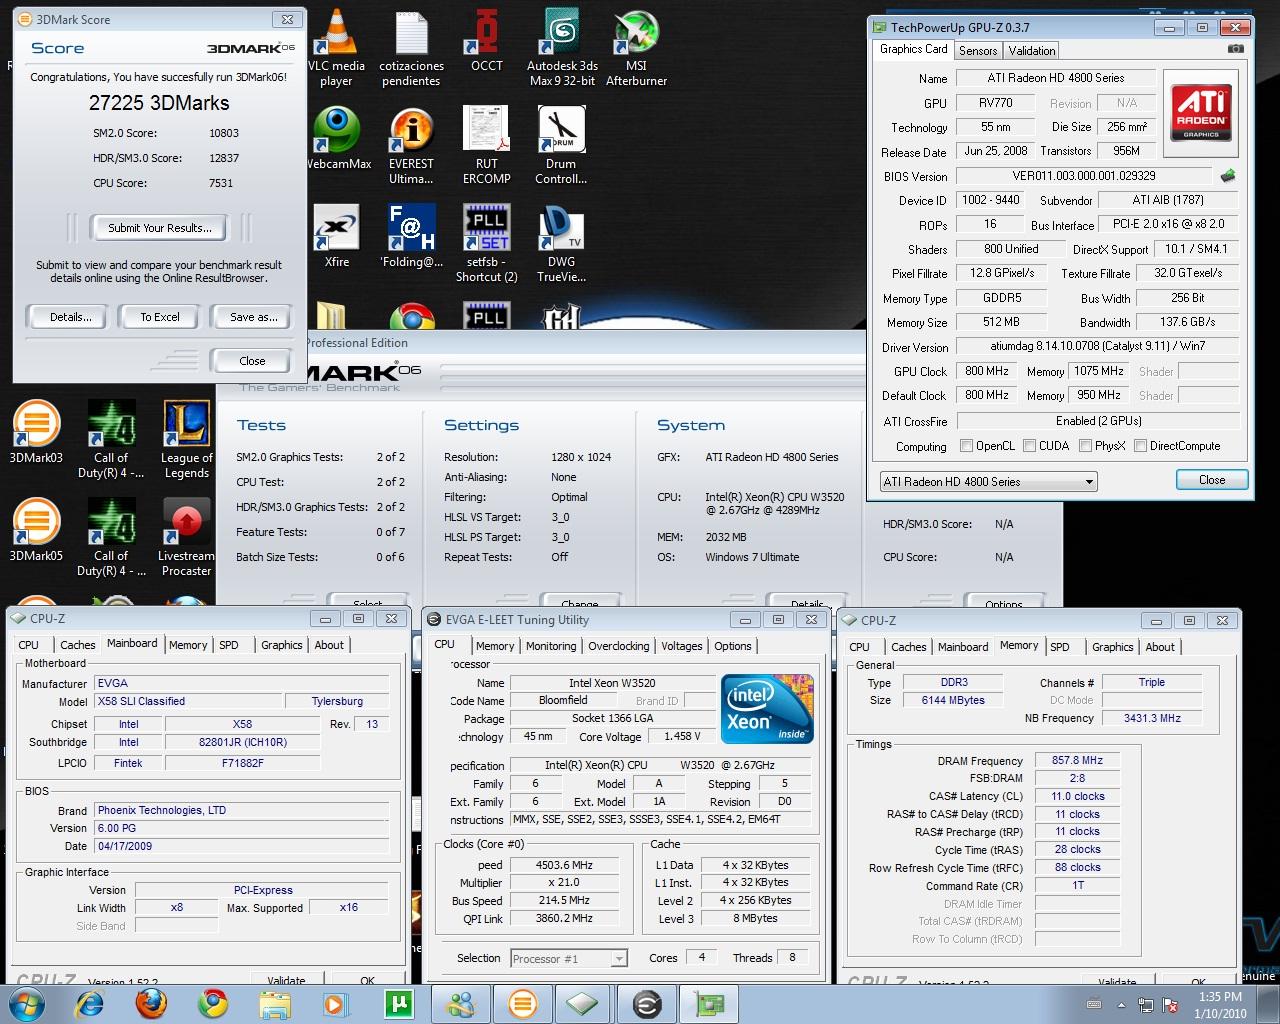The image size is (1280, 1024).
Task: Open Livestream Procaster desktop icon
Action: click(x=186, y=538)
